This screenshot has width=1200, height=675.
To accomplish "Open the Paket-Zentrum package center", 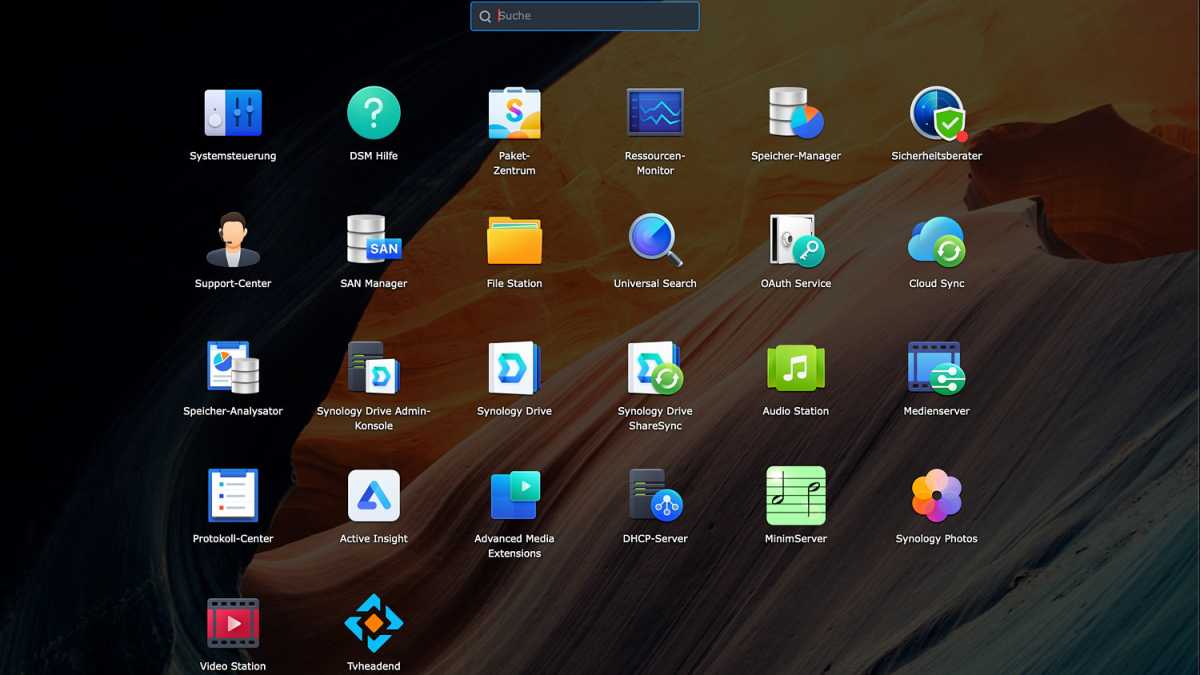I will (x=514, y=113).
